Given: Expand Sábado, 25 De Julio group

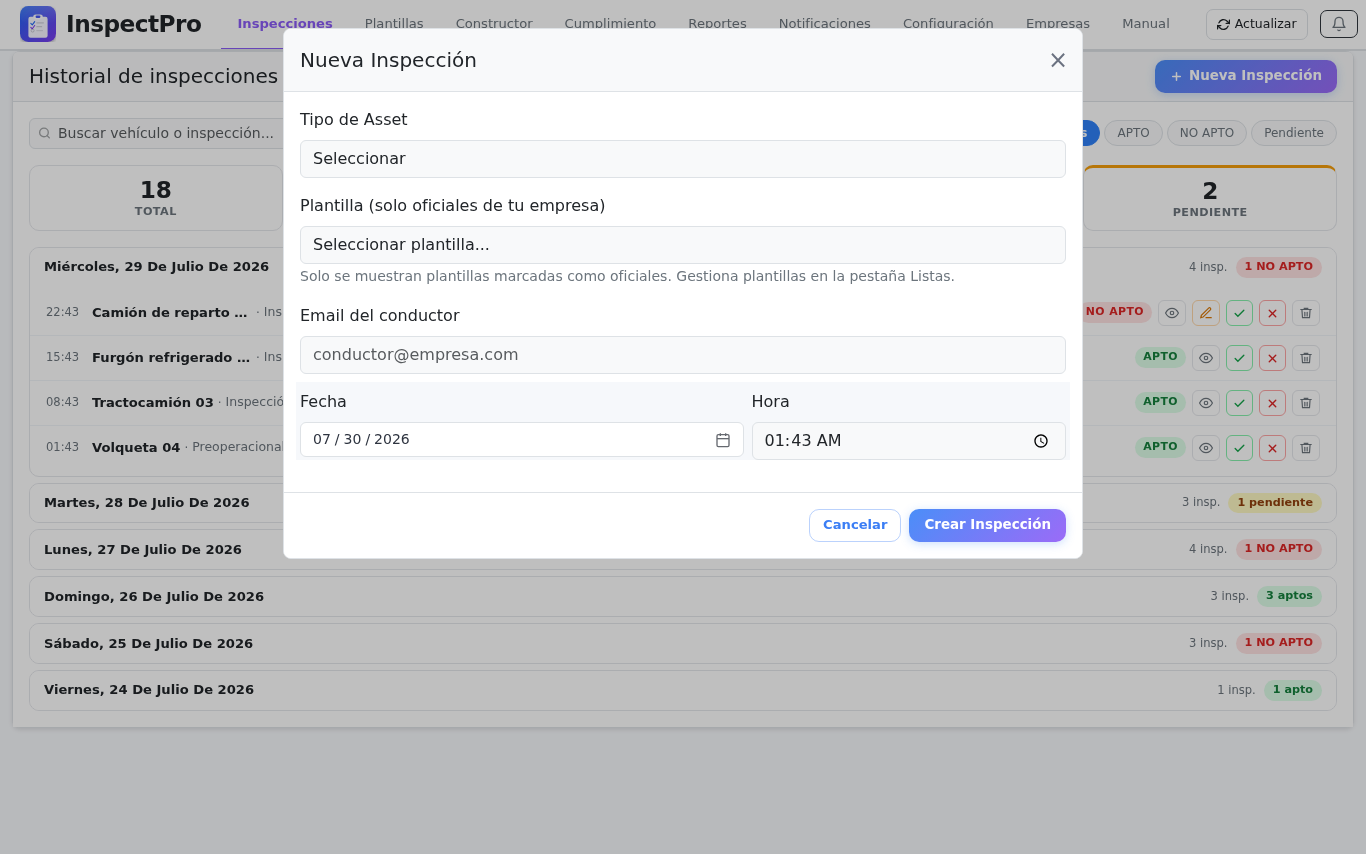Looking at the screenshot, I should tap(683, 644).
